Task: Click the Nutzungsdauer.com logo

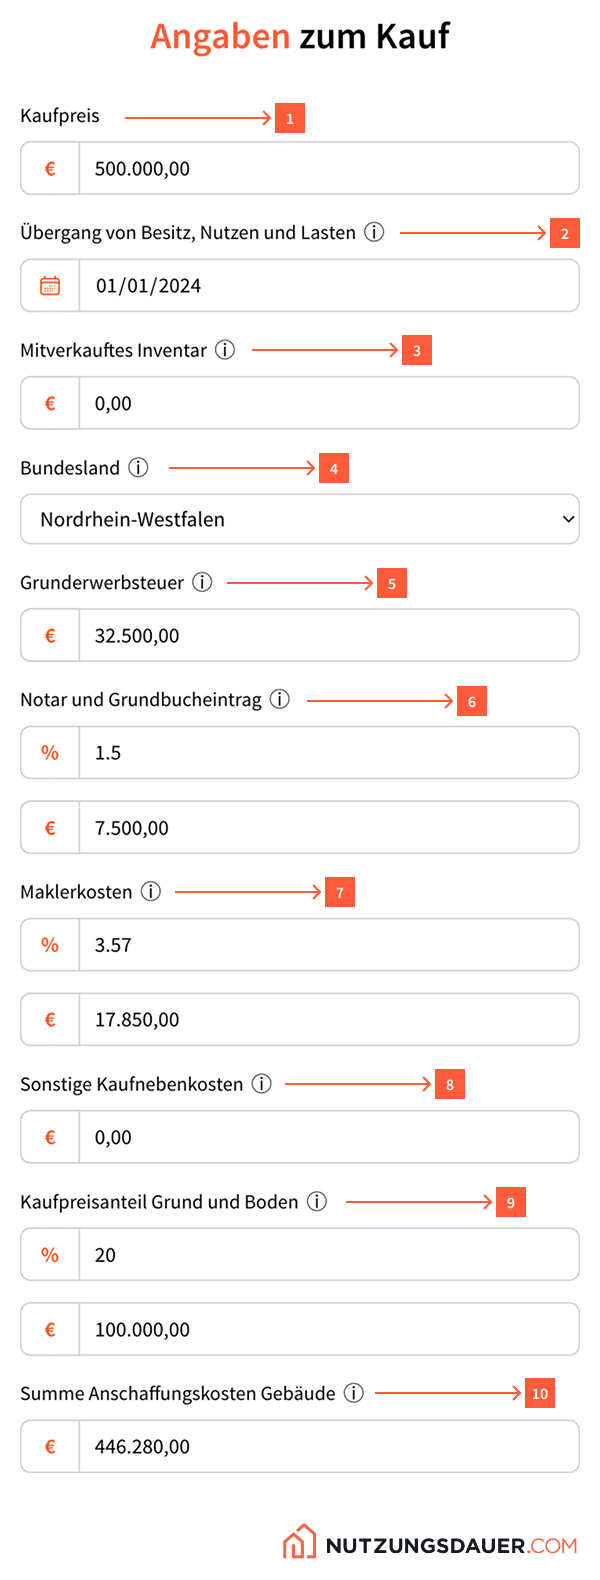Action: [x=430, y=1544]
